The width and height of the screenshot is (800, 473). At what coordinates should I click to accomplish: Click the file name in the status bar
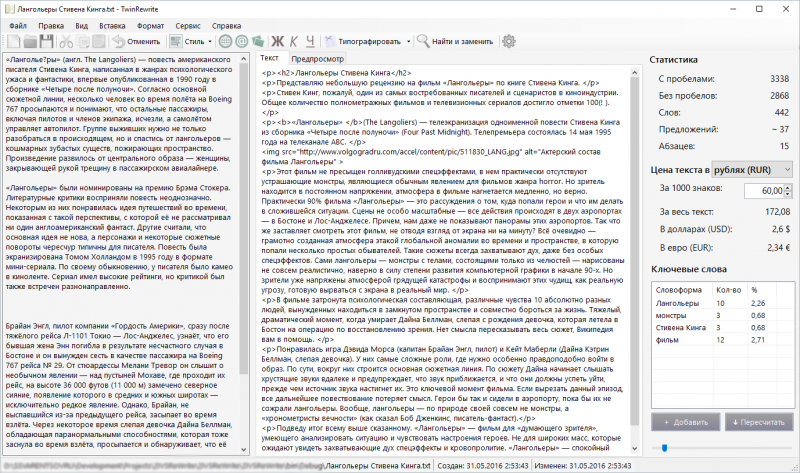pyautogui.click(x=379, y=466)
